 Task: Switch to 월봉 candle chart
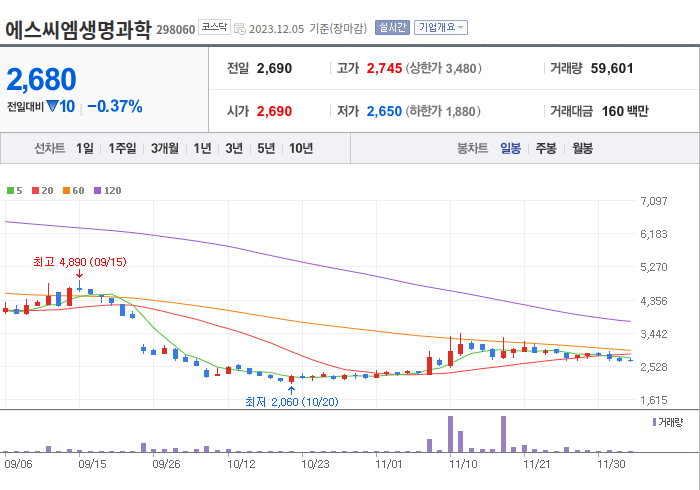(583, 148)
